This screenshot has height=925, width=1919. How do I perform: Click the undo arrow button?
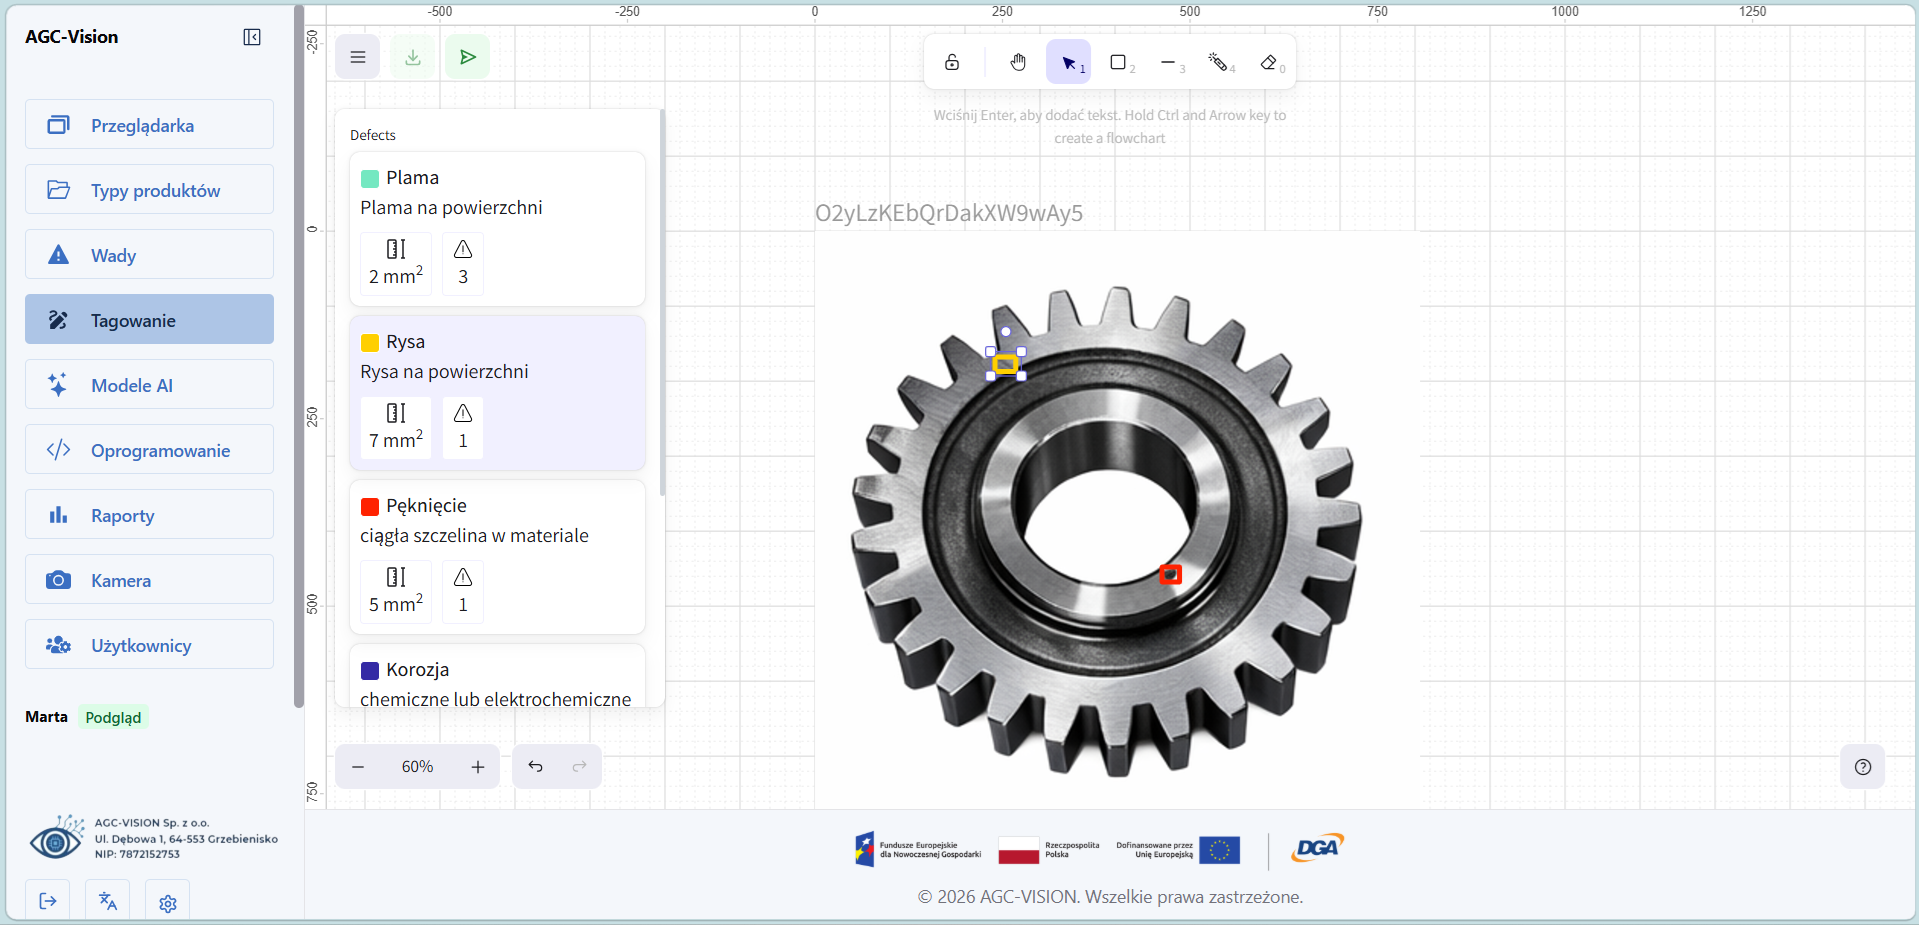[x=536, y=767]
